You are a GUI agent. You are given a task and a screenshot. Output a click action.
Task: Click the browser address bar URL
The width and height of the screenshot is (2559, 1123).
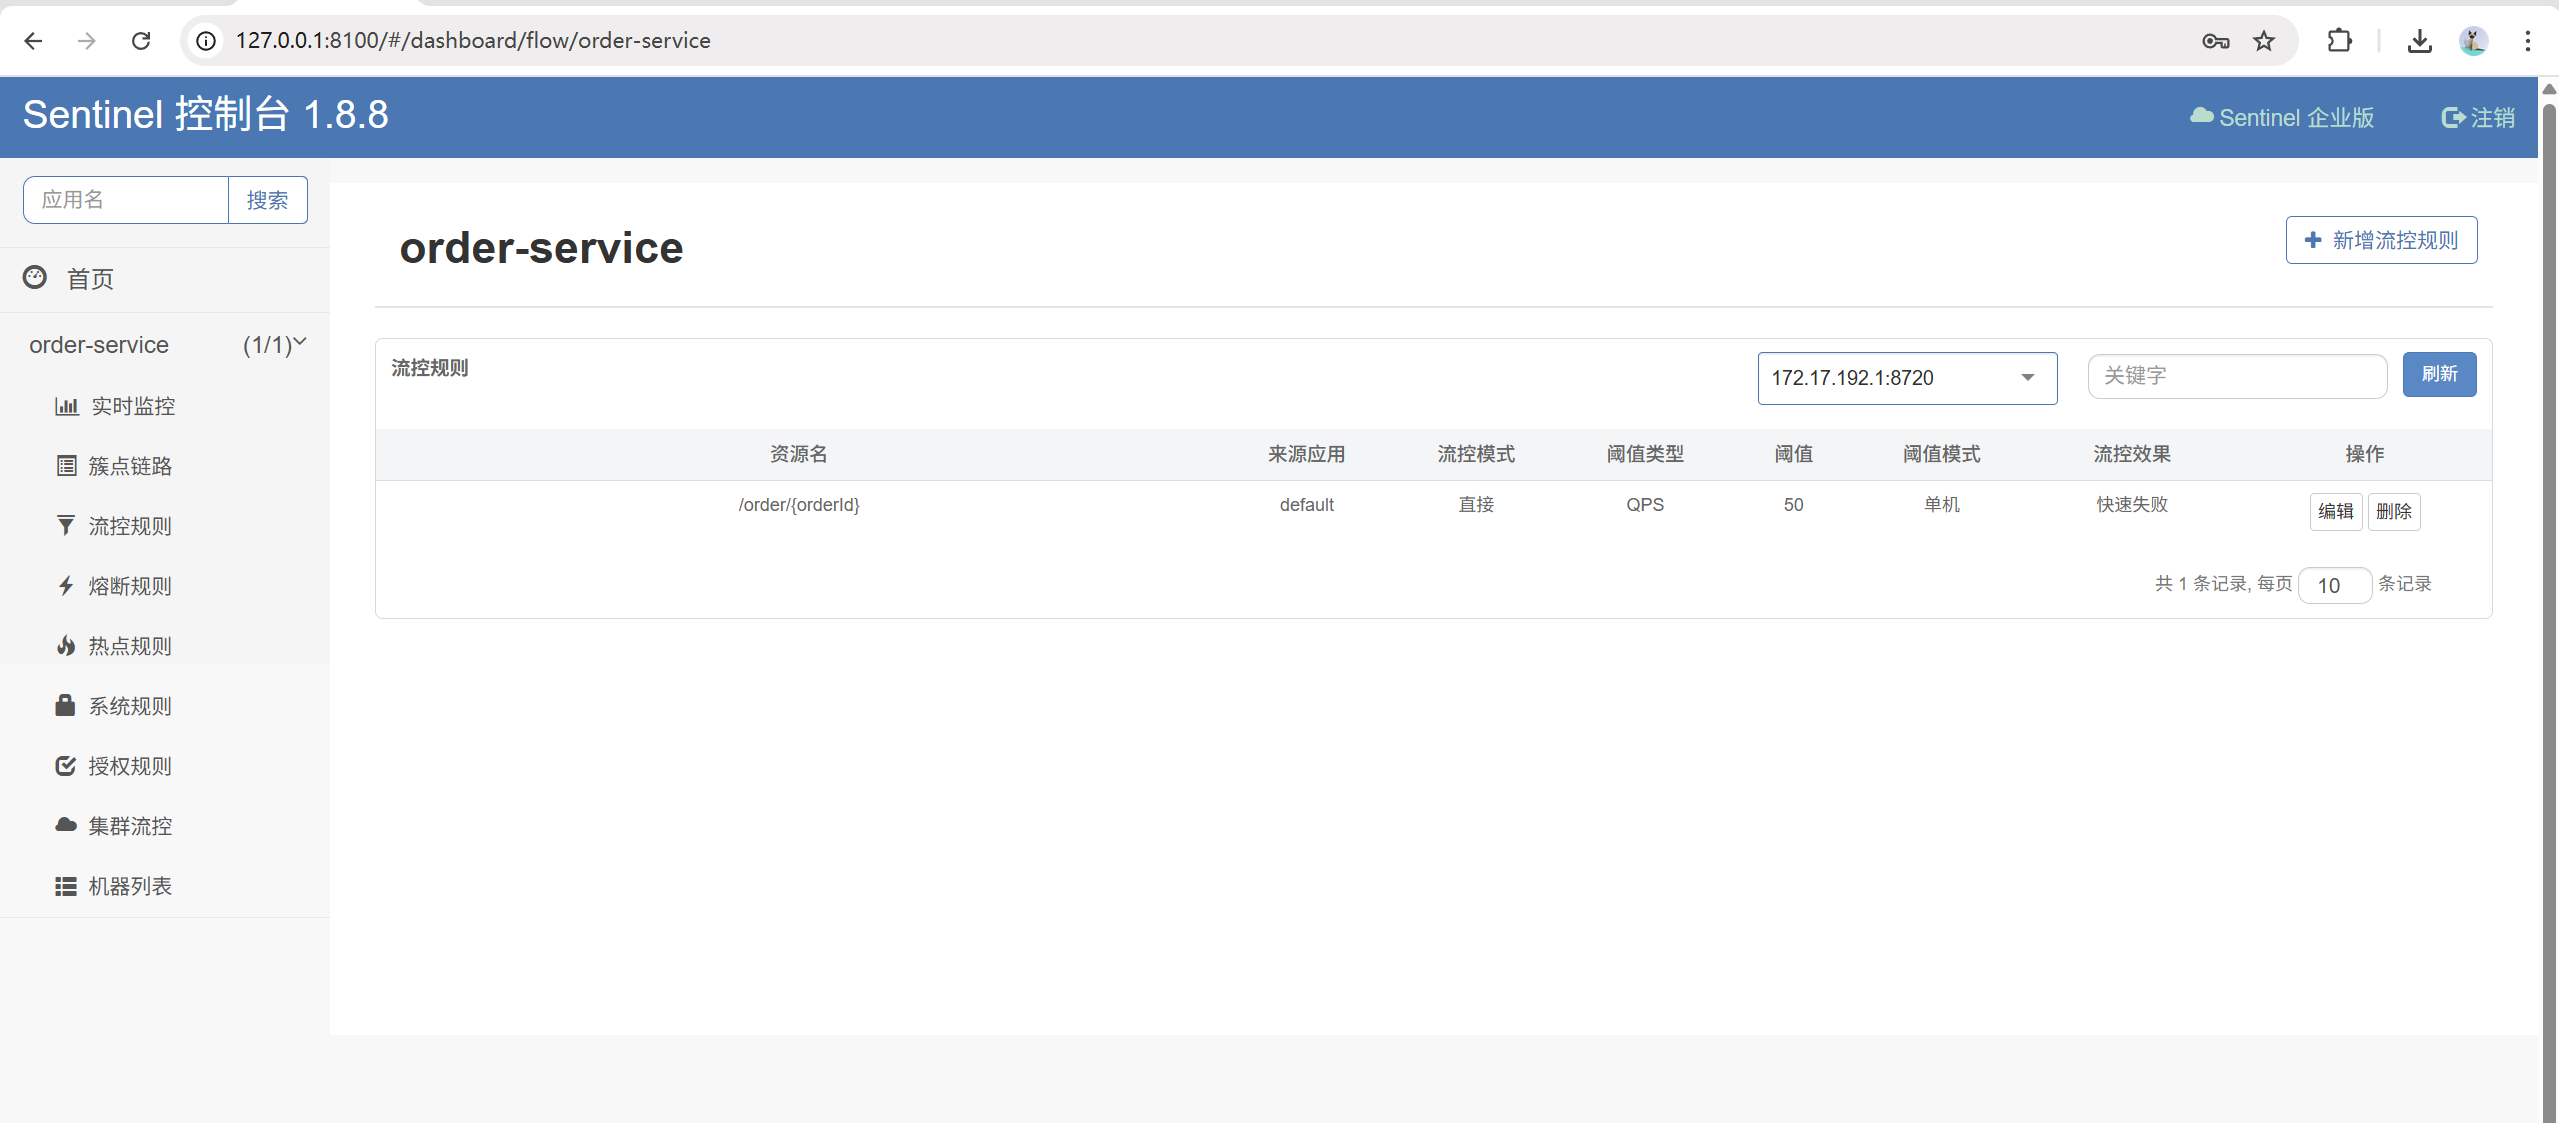coord(473,41)
